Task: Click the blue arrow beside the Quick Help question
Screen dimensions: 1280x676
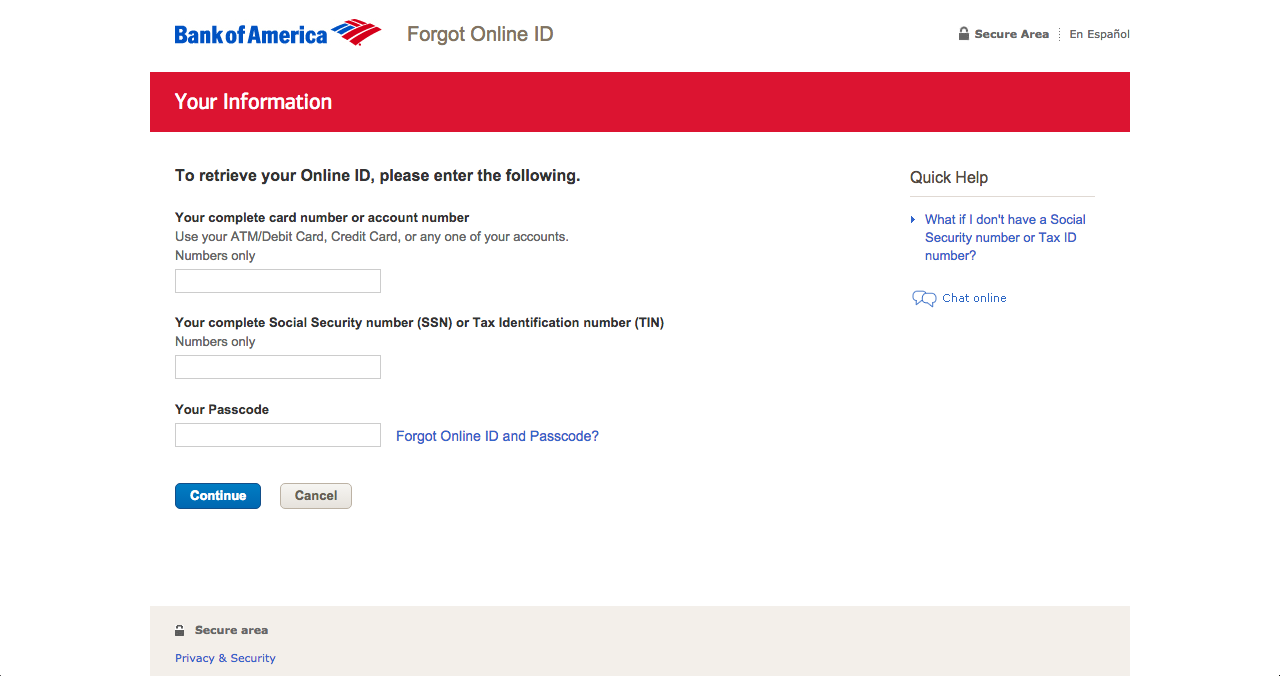Action: click(912, 219)
